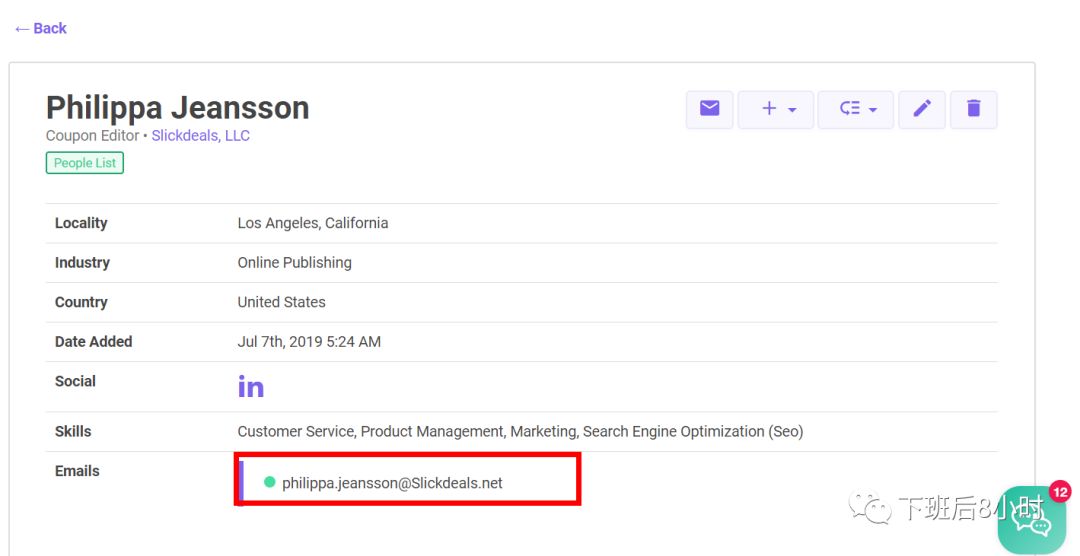
Task: Click the Social row label
Action: pos(76,381)
